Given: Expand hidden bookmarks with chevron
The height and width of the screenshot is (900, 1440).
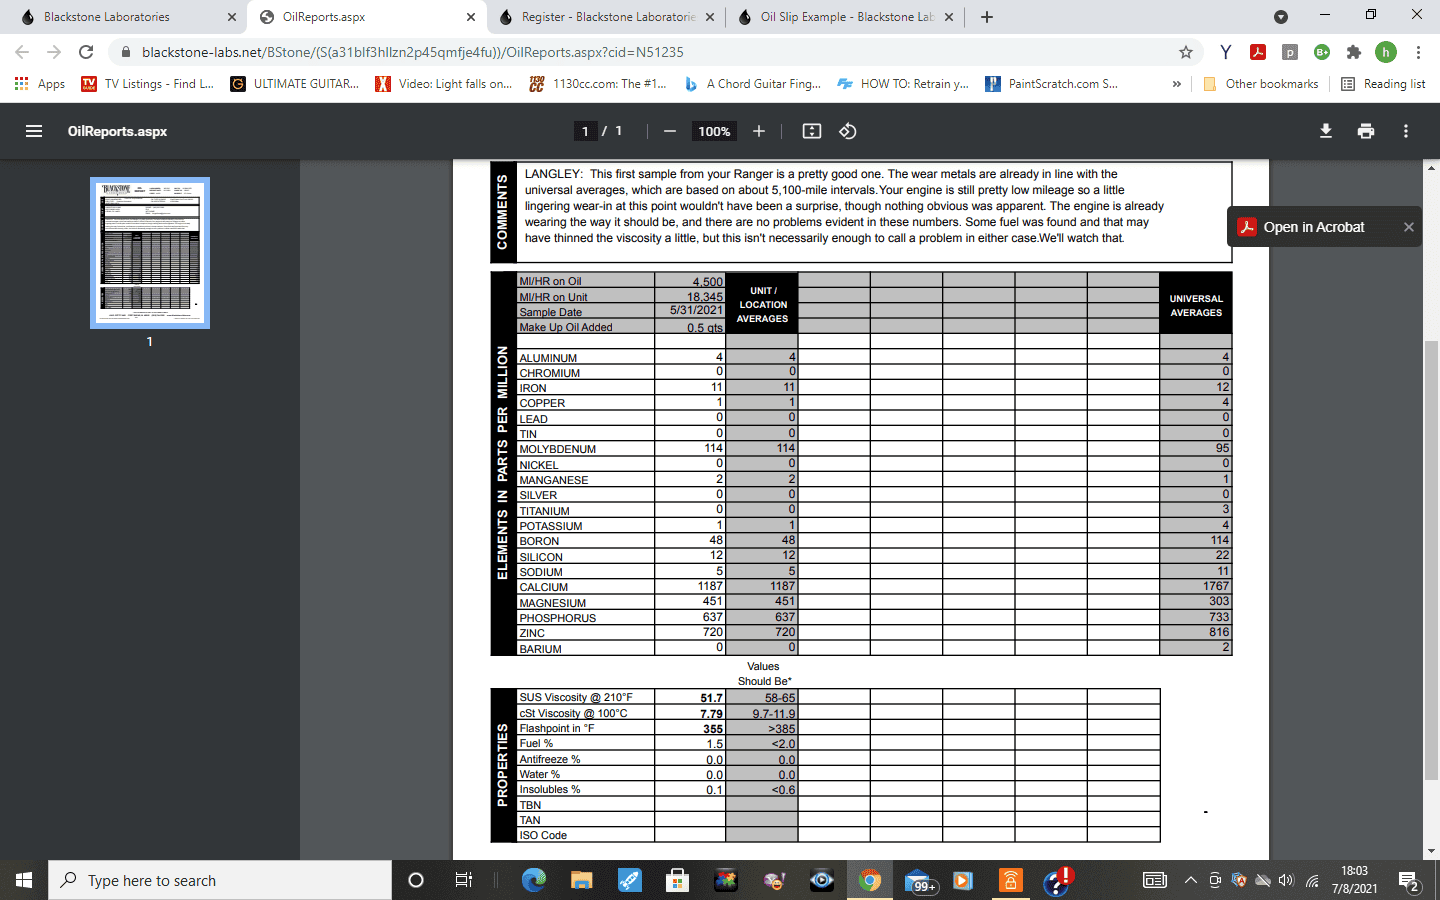Looking at the screenshot, I should pos(1177,84).
